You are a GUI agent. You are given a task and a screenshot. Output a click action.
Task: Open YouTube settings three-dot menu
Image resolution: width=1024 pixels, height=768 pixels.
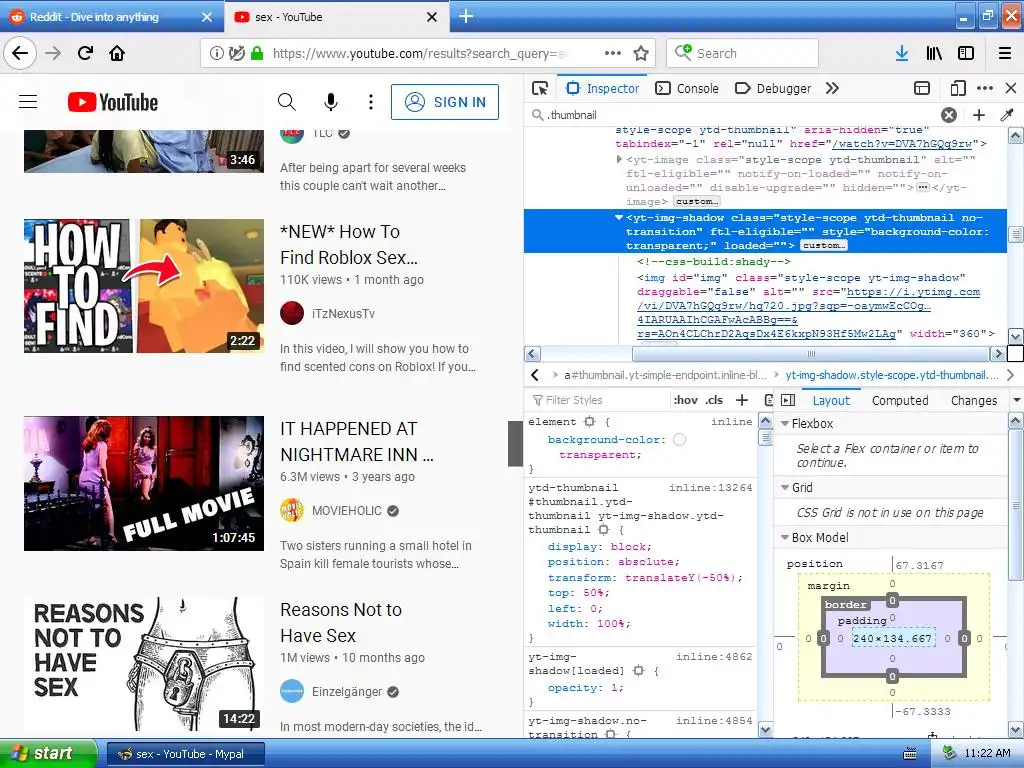coord(371,102)
